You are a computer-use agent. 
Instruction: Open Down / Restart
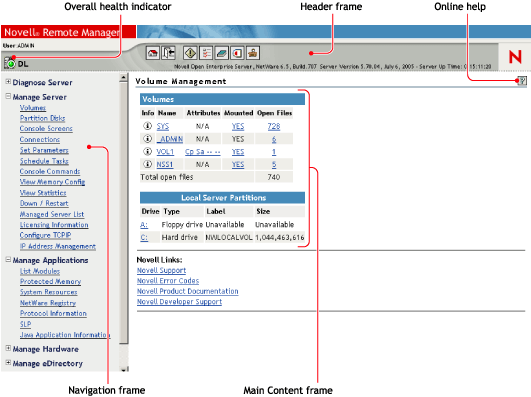point(44,204)
